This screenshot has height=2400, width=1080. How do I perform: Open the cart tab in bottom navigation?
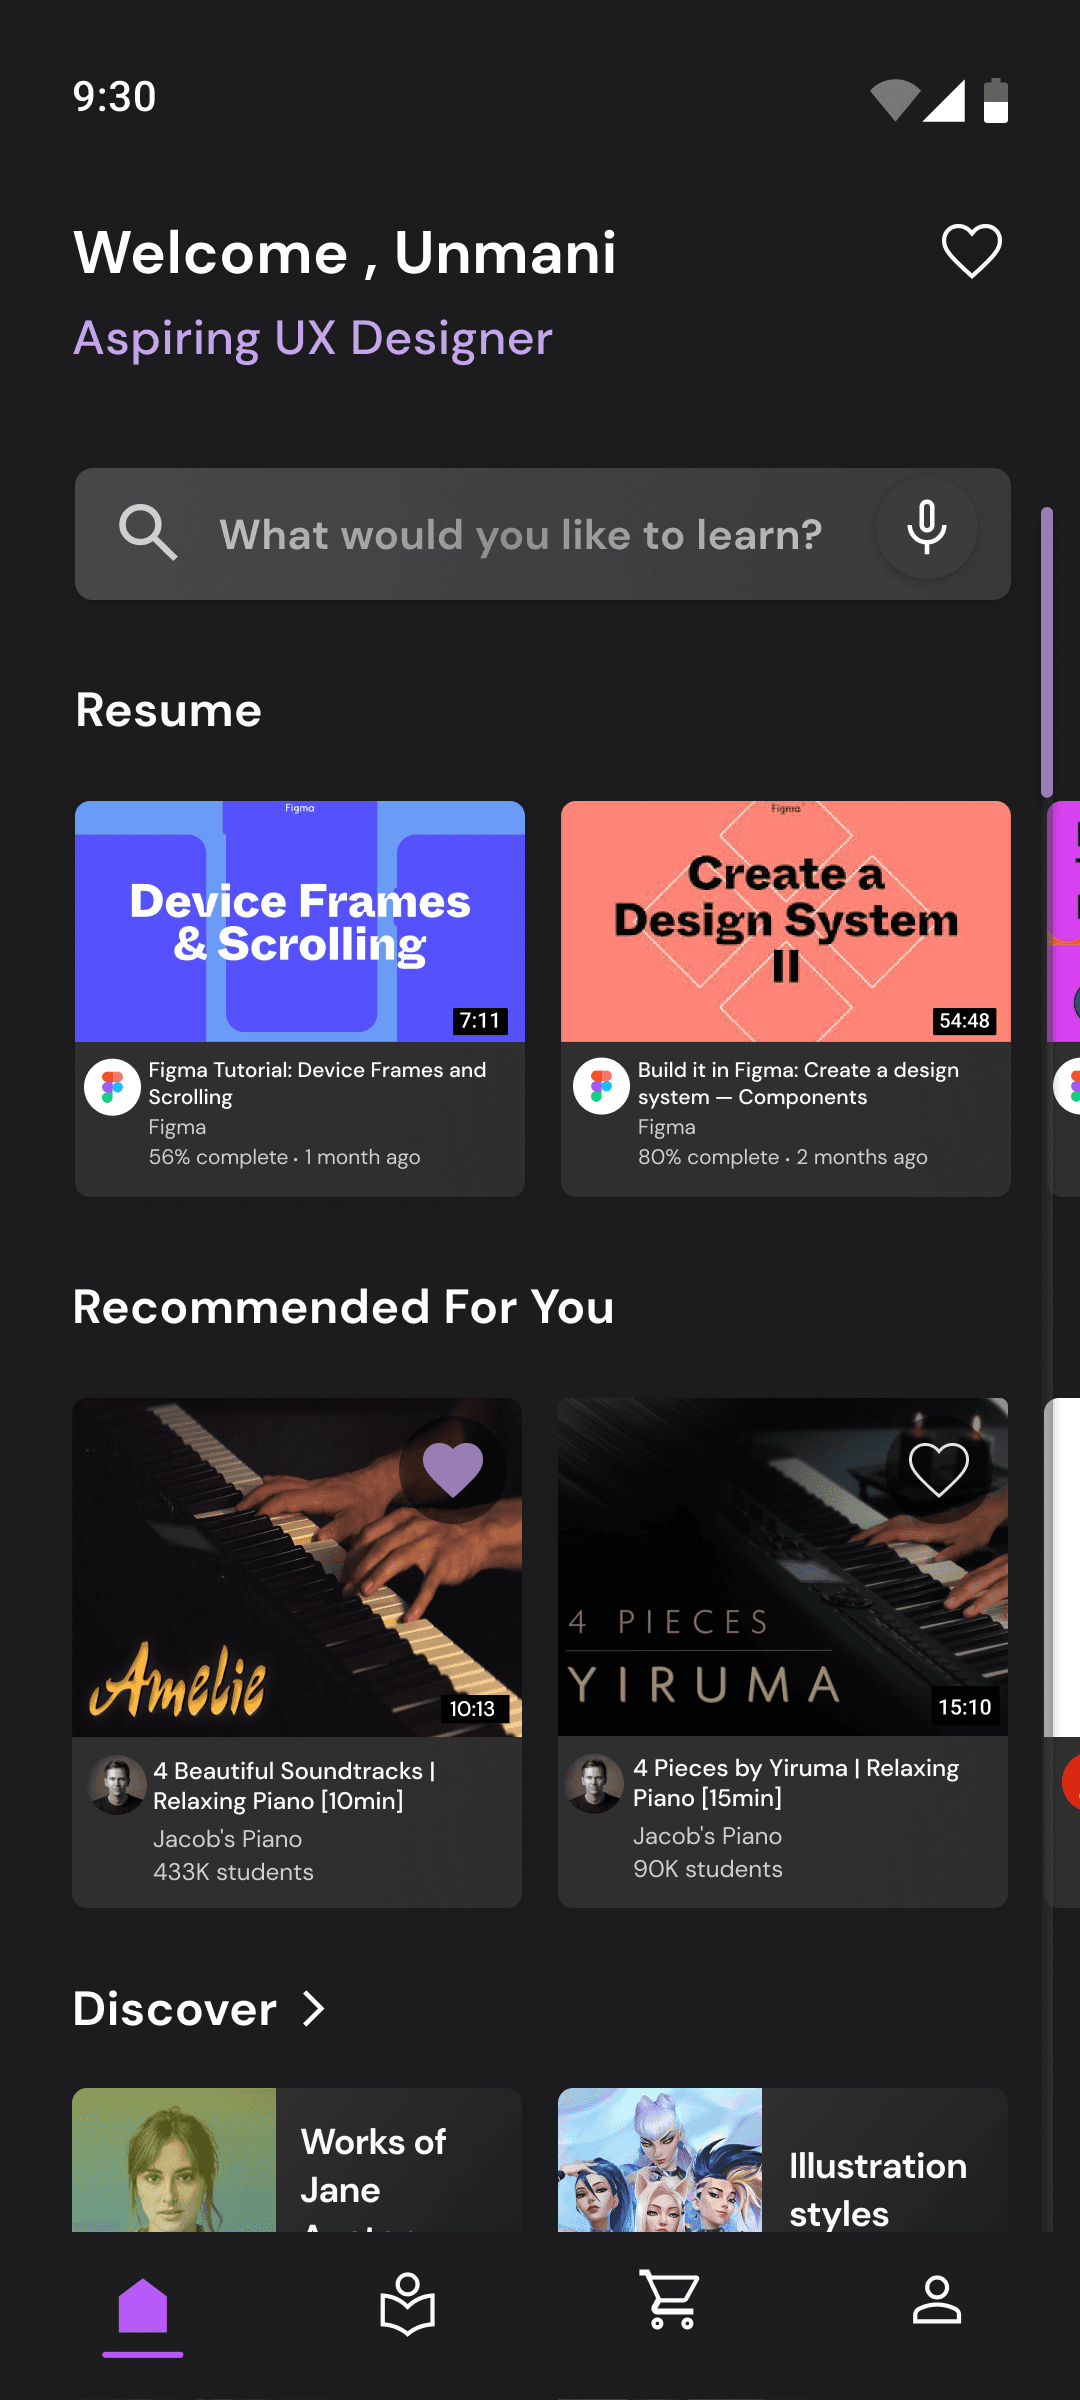point(671,2299)
